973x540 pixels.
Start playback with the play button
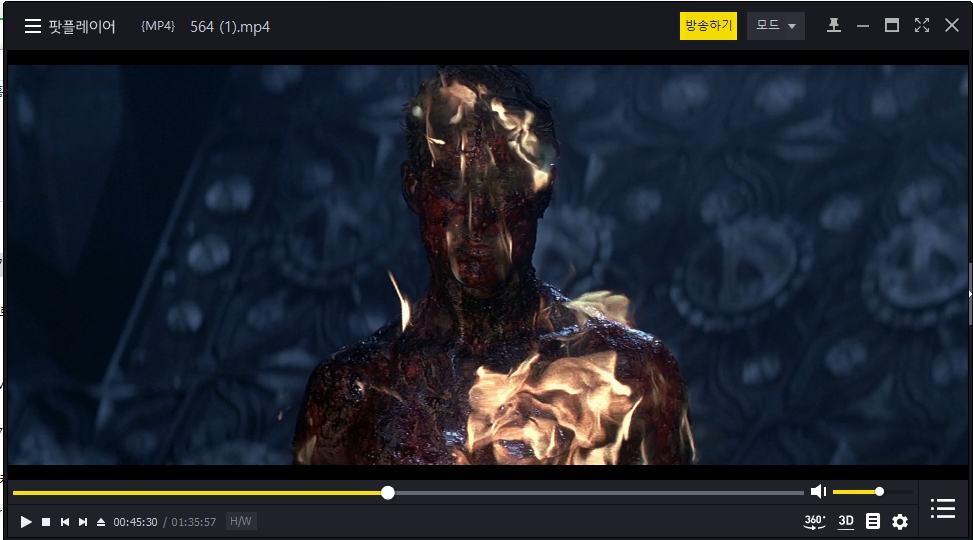click(25, 522)
